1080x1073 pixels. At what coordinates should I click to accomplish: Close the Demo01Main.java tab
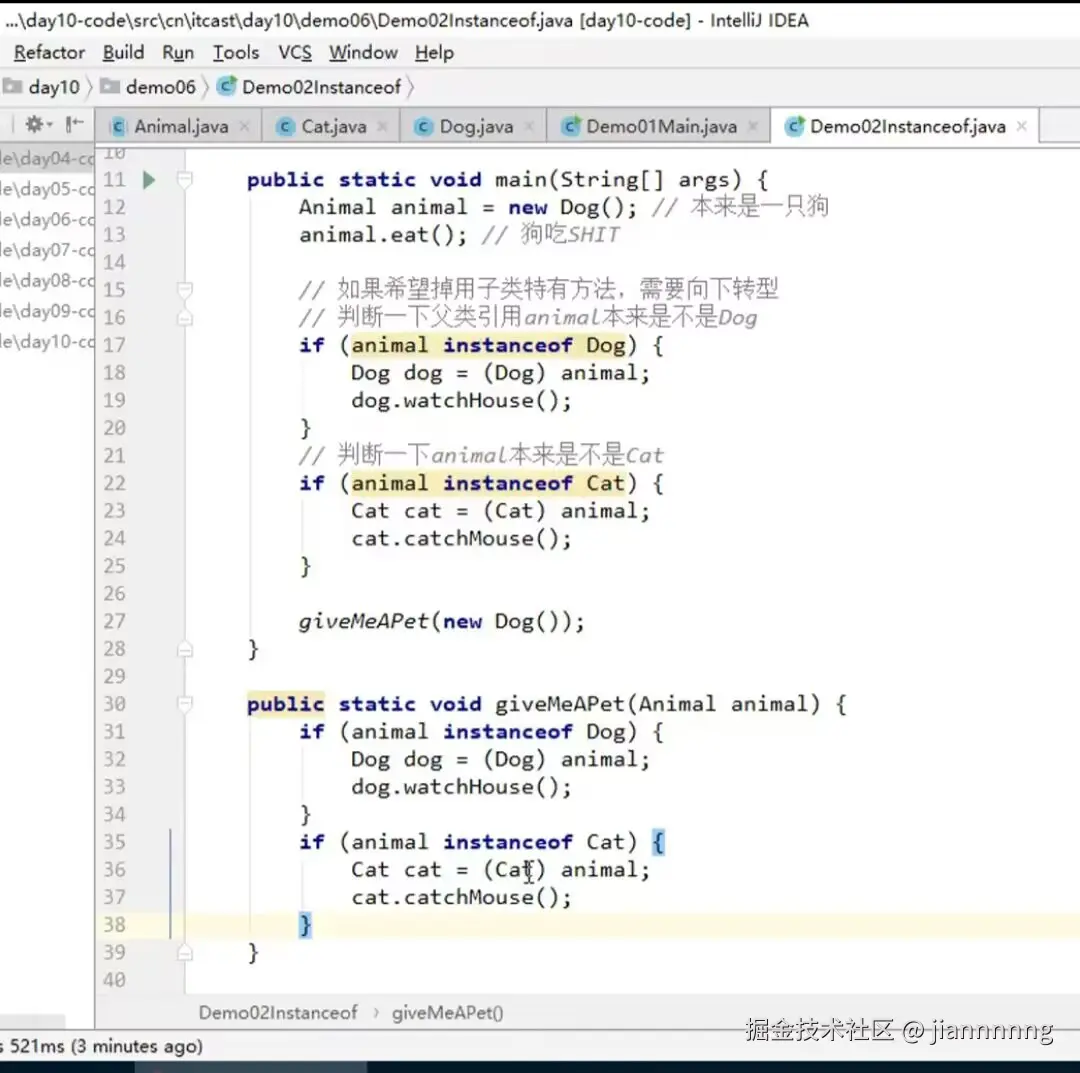tap(753, 127)
